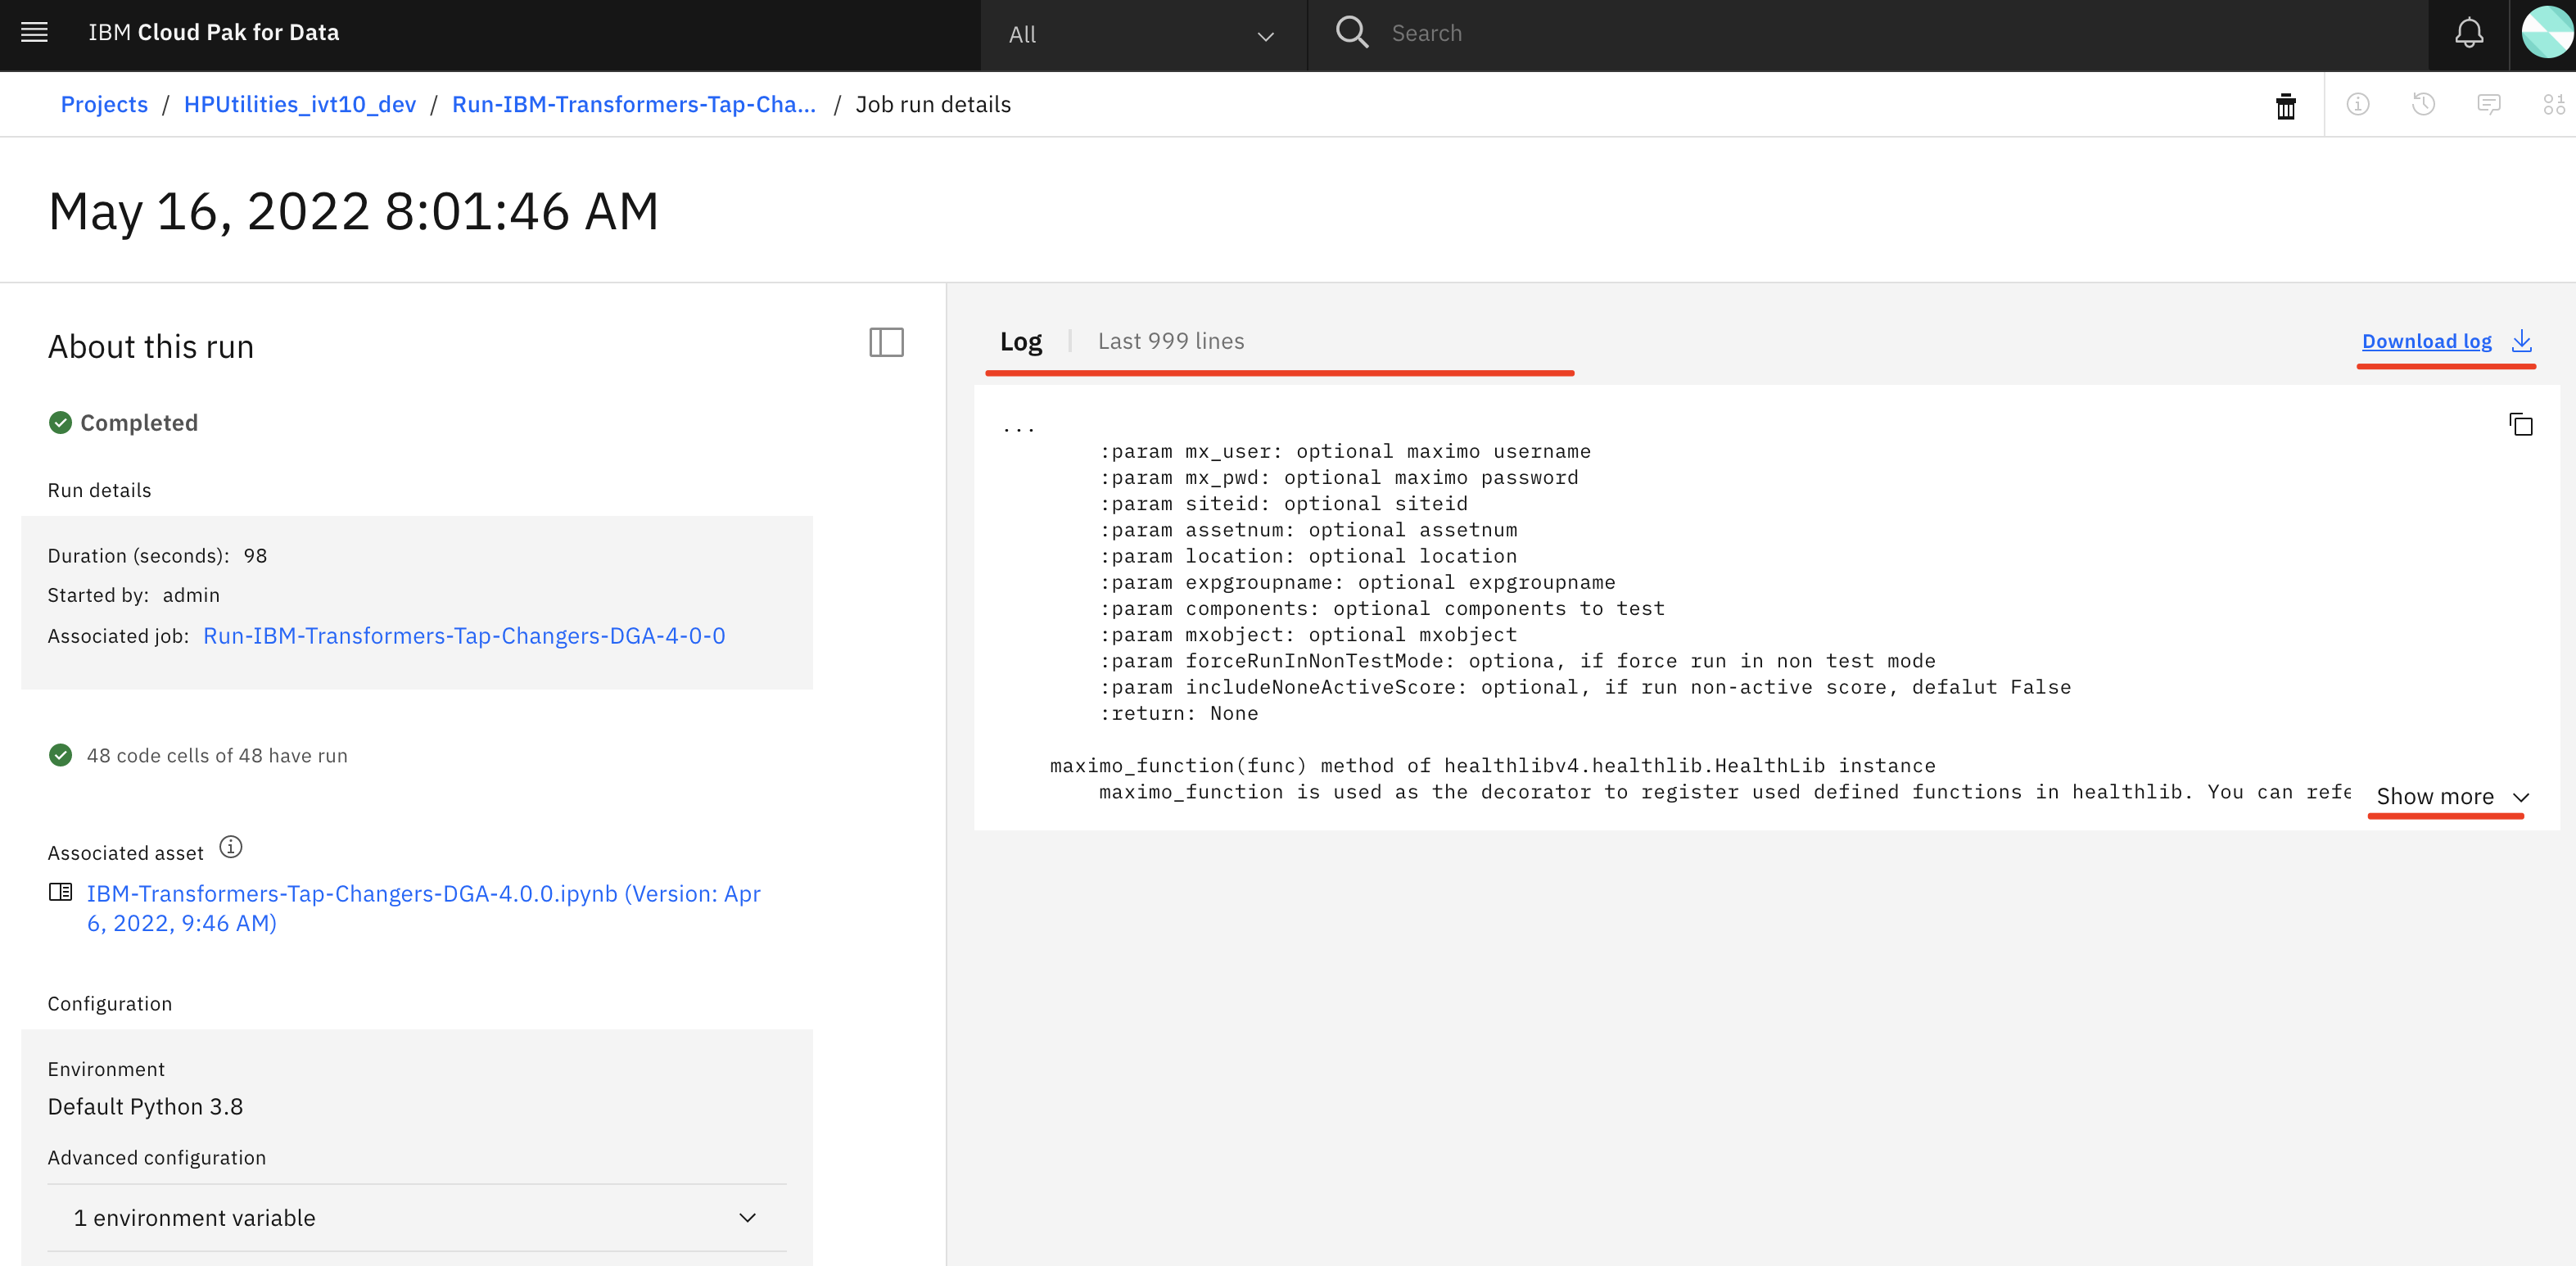Go to Projects breadcrumb
Viewport: 2576px width, 1266px height.
(104, 104)
